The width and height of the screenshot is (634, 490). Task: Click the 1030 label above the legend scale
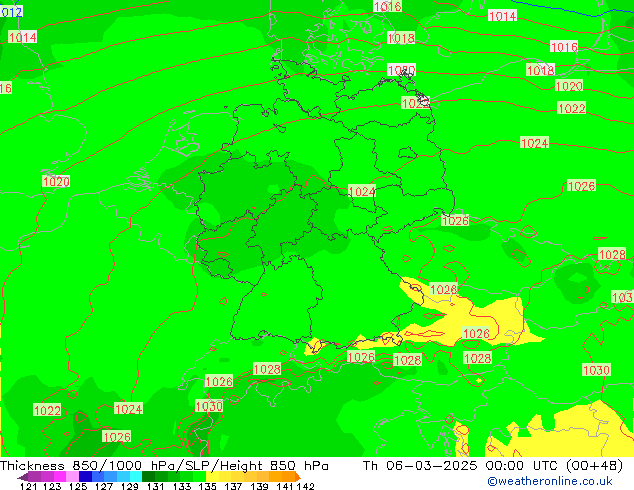tap(209, 406)
